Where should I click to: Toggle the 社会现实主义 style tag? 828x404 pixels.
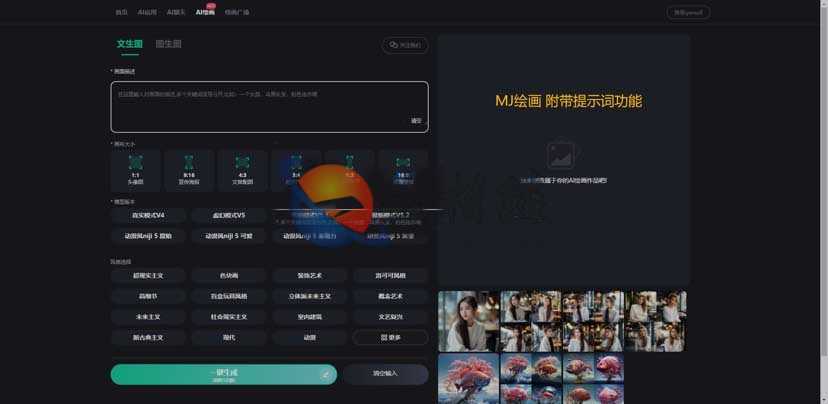point(229,317)
